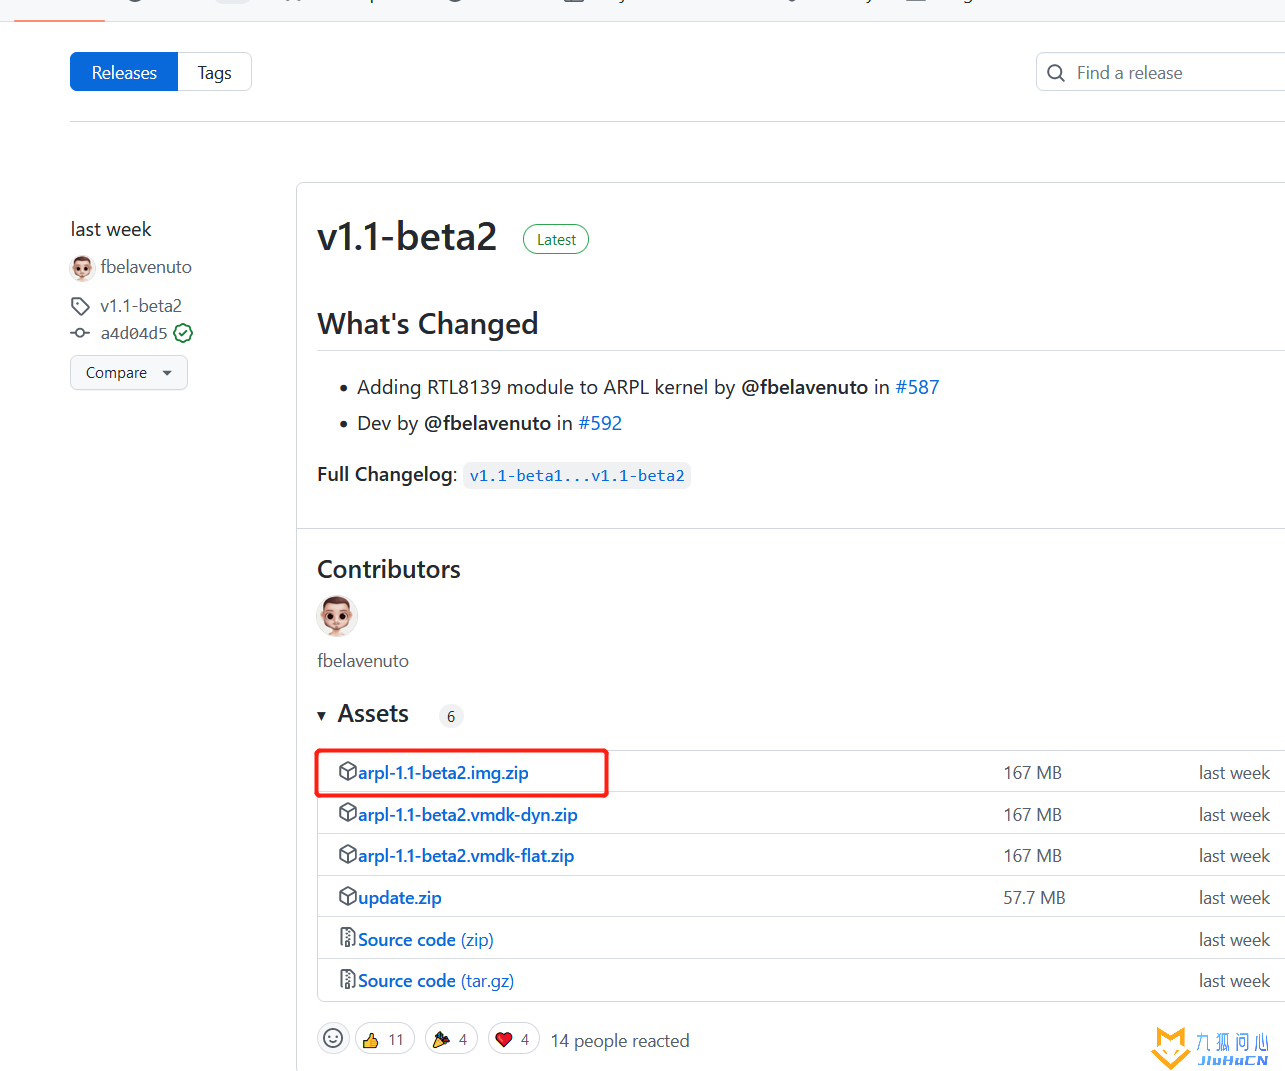Click last week date of Source code (tar.gz)
The width and height of the screenshot is (1285, 1071).
click(x=1234, y=981)
